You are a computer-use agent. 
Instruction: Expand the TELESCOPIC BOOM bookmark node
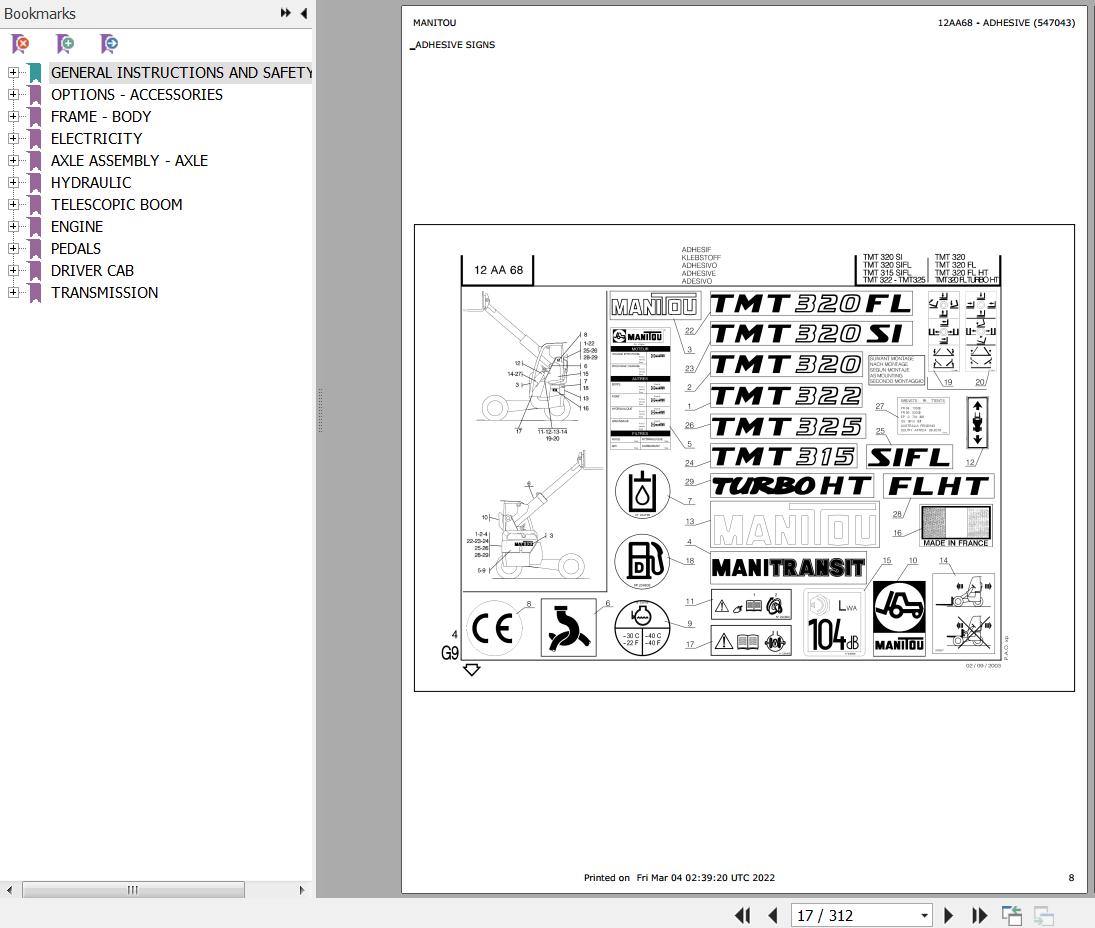13,205
